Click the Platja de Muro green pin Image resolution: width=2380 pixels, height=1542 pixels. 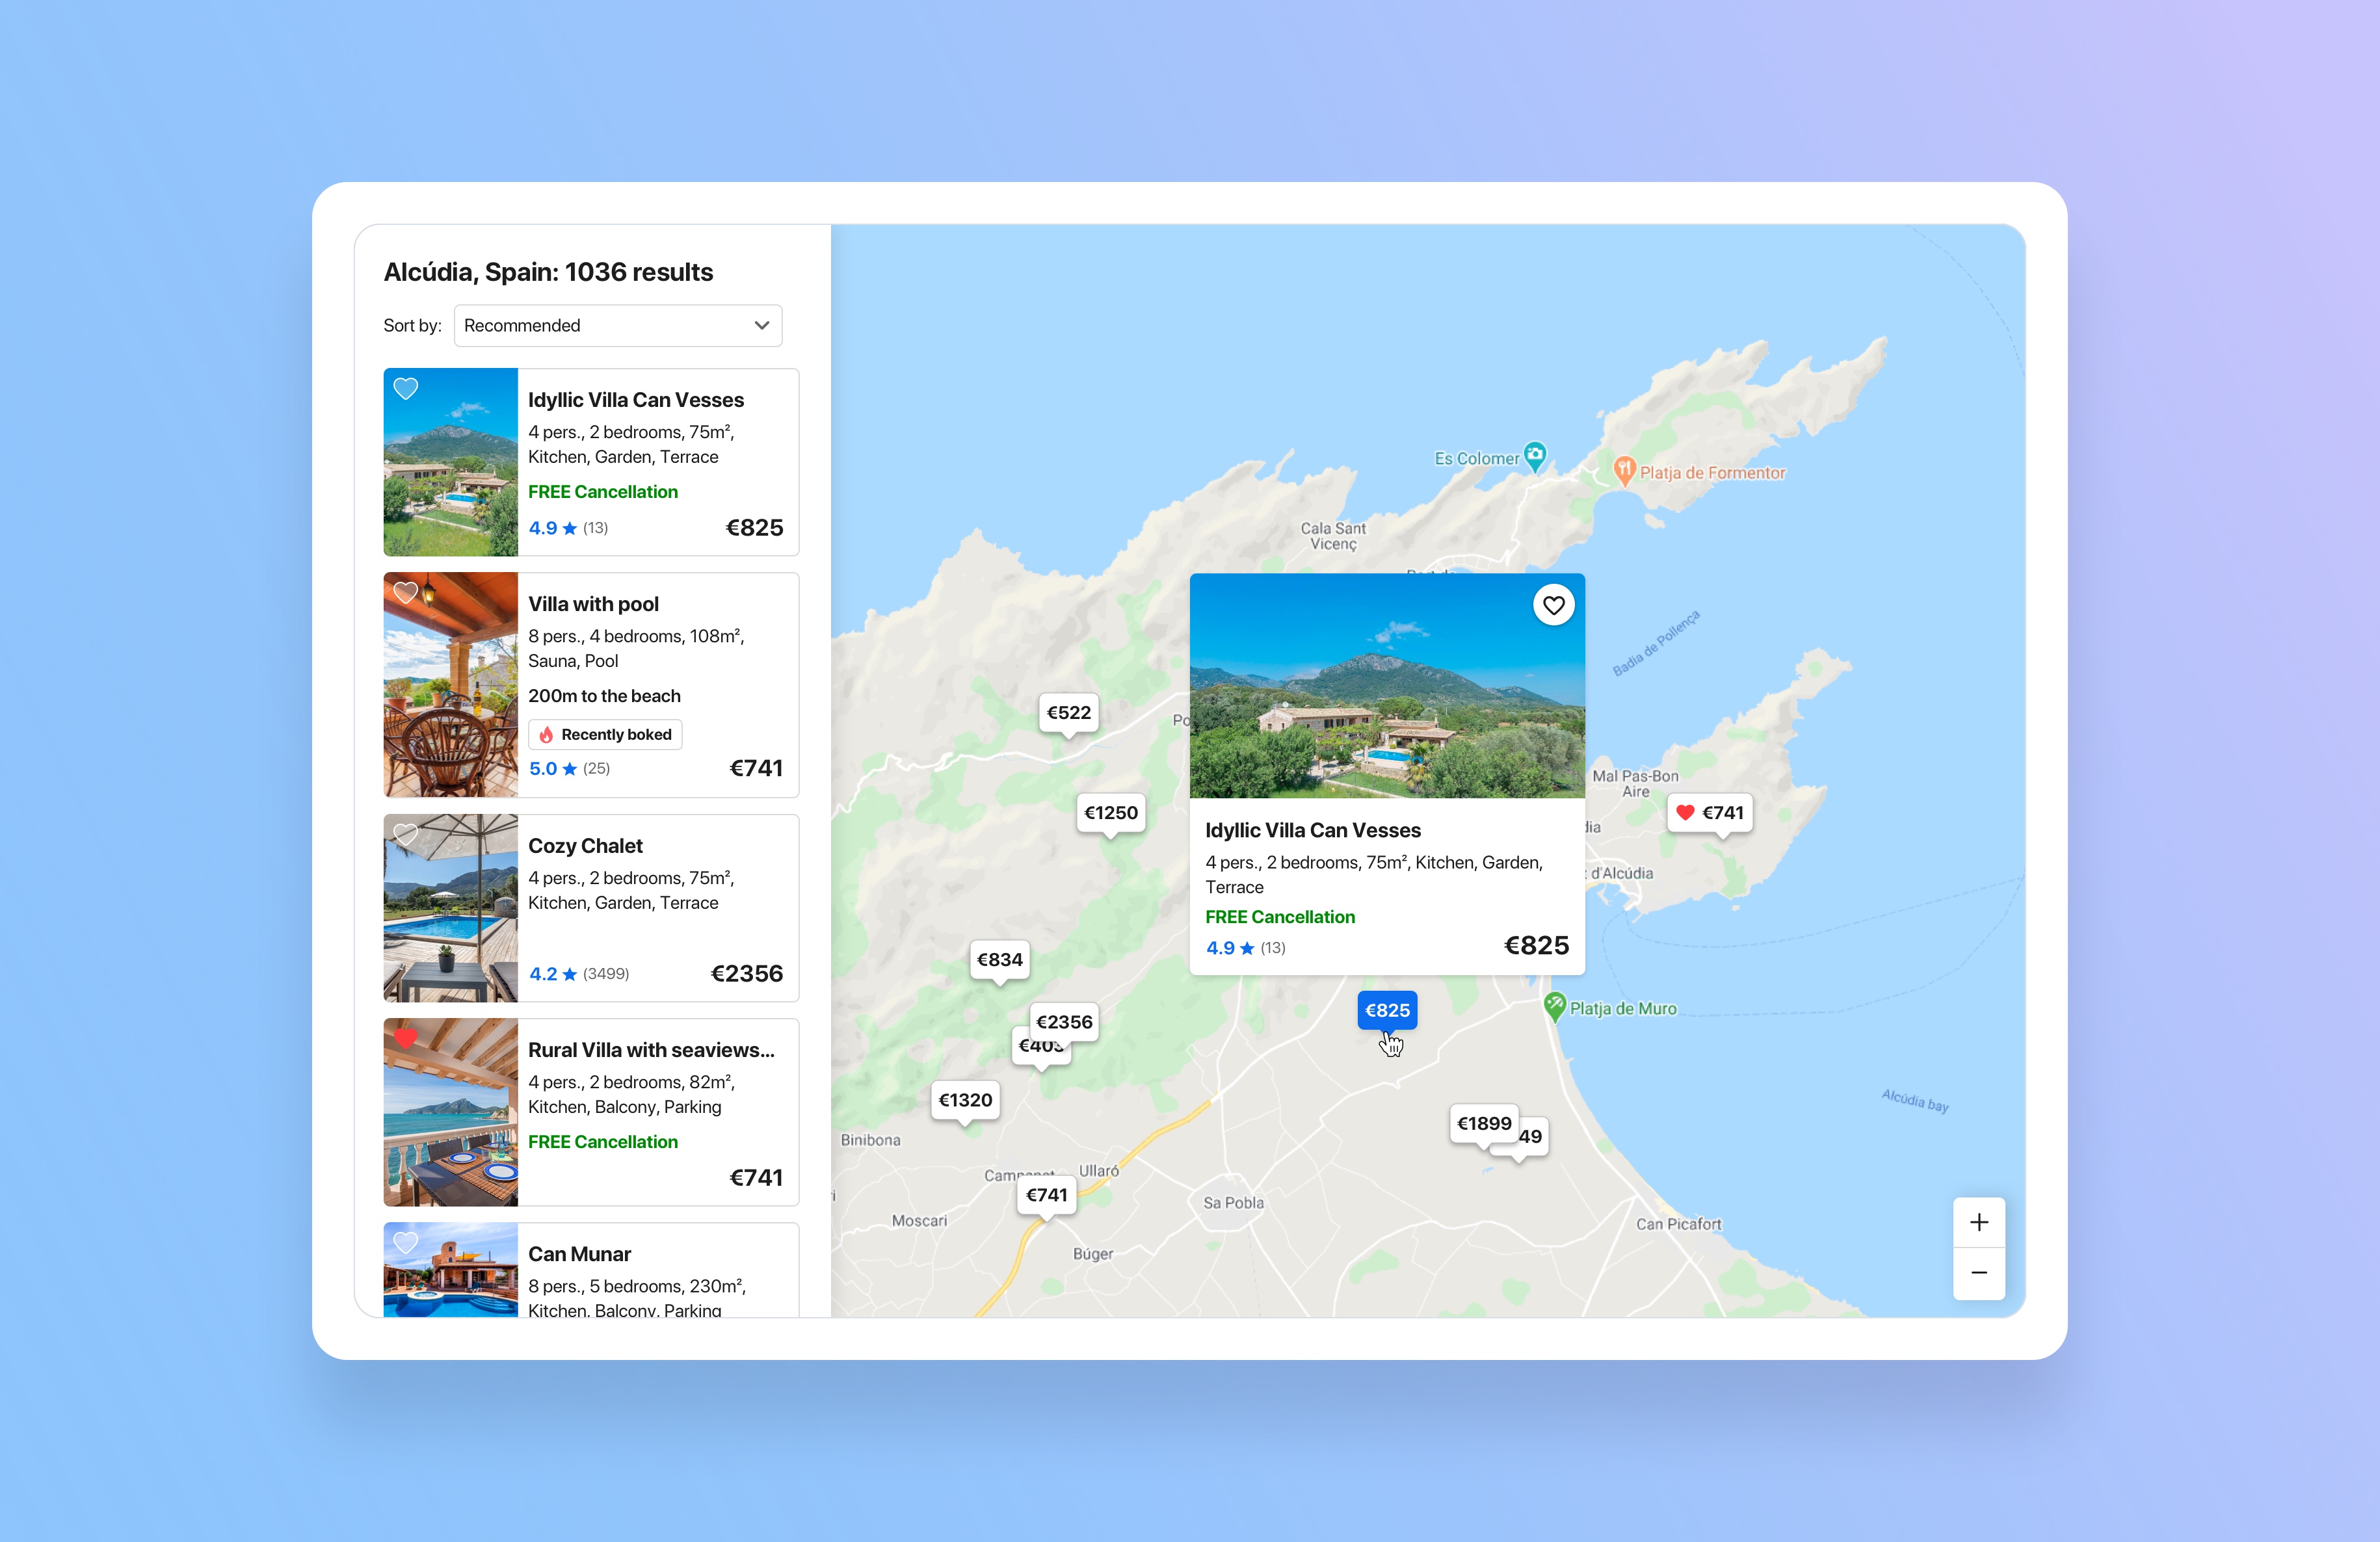pyautogui.click(x=1554, y=1005)
